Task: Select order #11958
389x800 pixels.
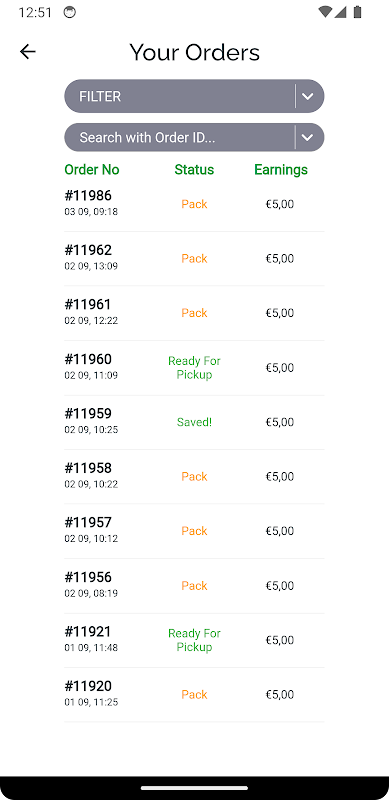Action: click(194, 477)
